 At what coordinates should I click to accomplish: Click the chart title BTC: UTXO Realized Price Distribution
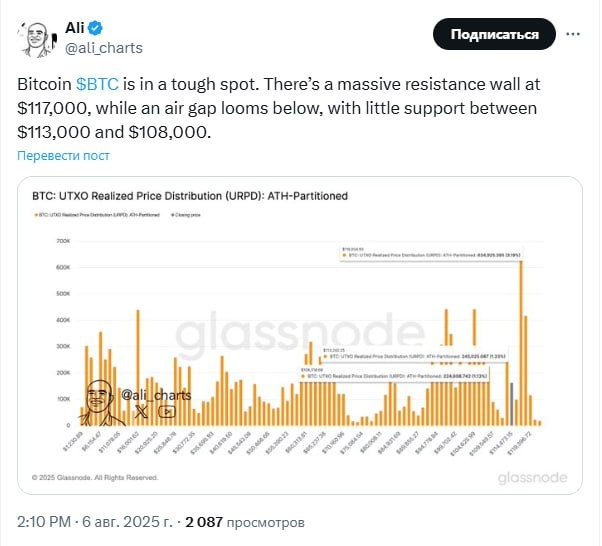pos(190,196)
